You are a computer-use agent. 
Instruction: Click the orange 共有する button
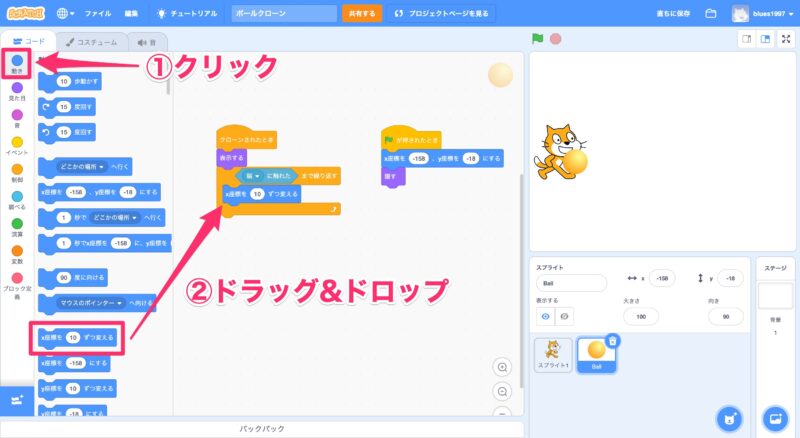point(361,14)
